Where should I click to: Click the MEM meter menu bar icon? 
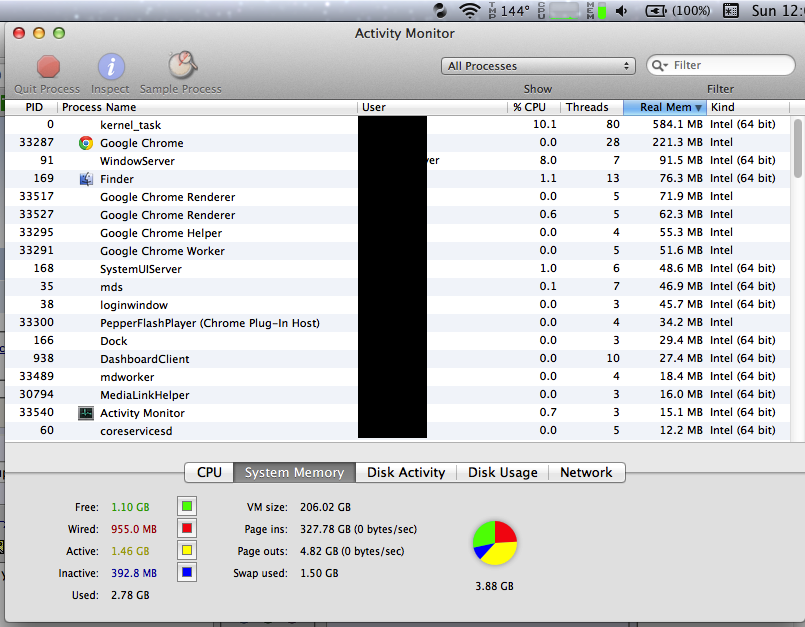(597, 10)
